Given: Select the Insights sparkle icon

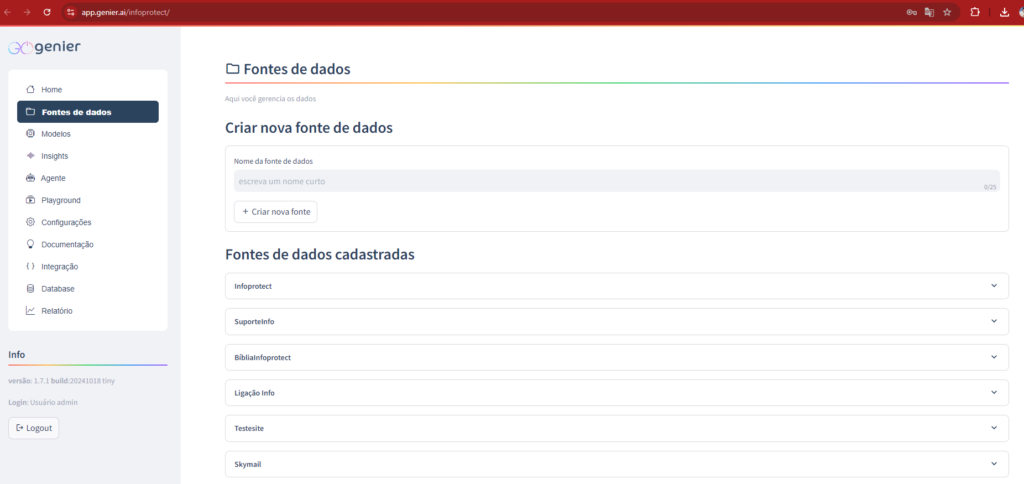Looking at the screenshot, I should pos(30,156).
